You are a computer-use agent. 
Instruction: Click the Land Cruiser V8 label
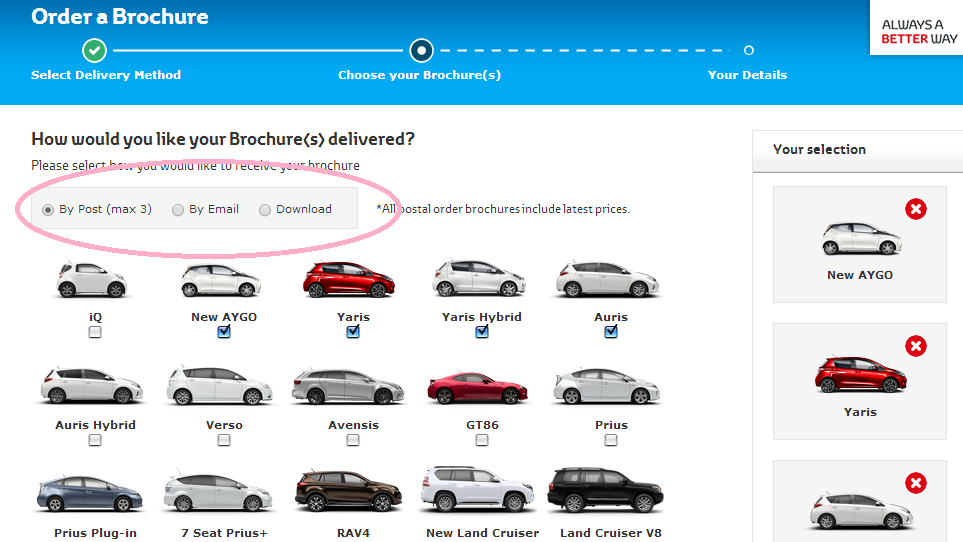(x=611, y=533)
